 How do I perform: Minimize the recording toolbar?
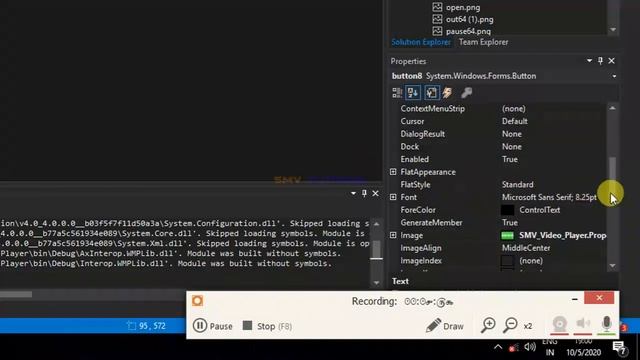point(575,299)
